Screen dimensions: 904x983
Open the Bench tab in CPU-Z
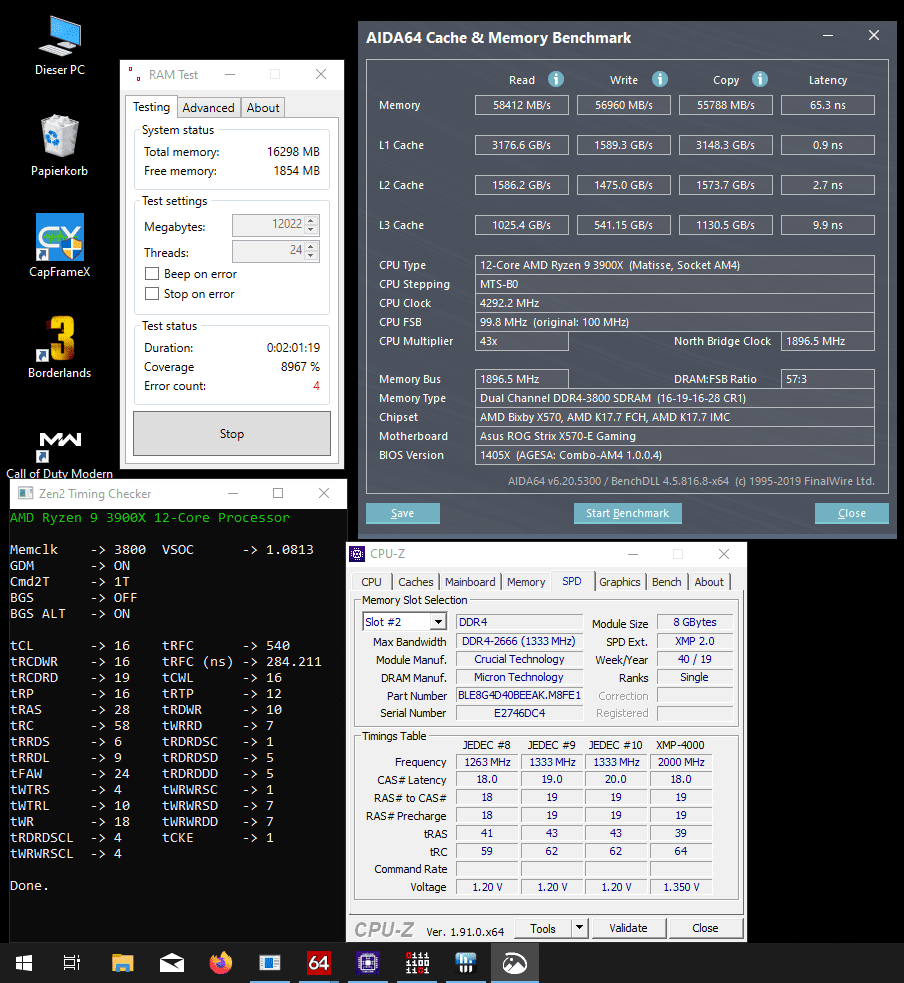[666, 582]
